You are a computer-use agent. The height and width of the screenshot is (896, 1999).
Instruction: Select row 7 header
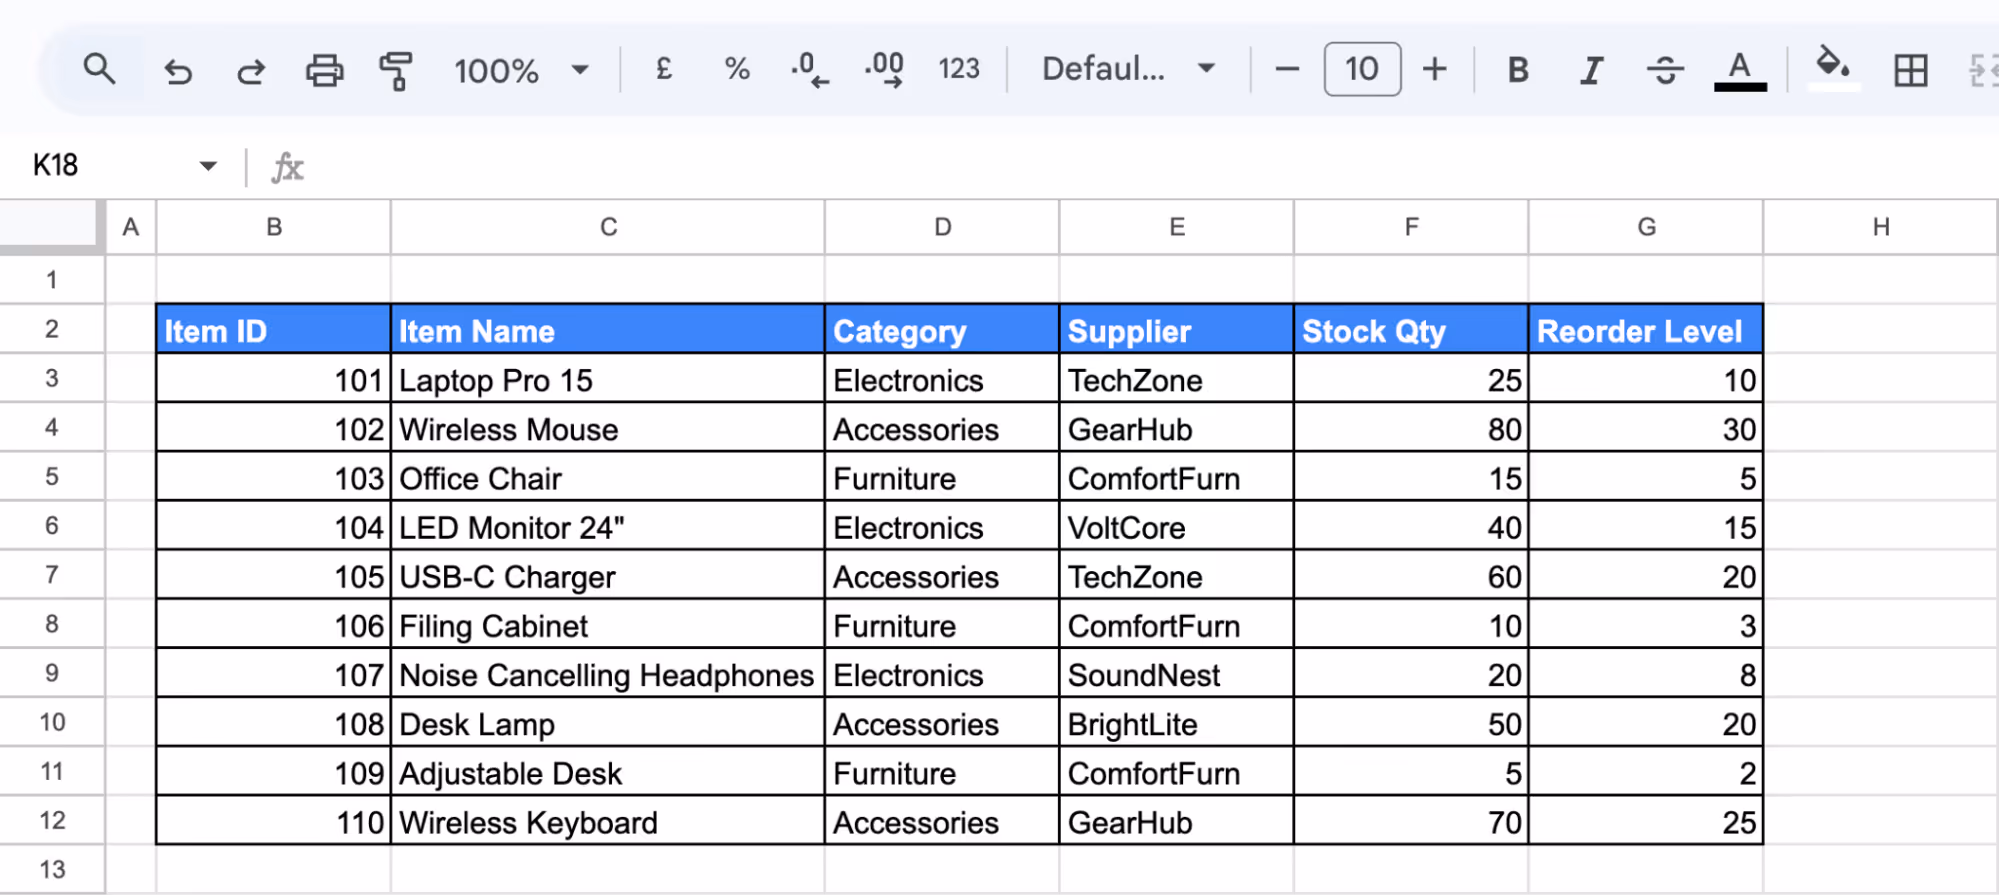[52, 575]
